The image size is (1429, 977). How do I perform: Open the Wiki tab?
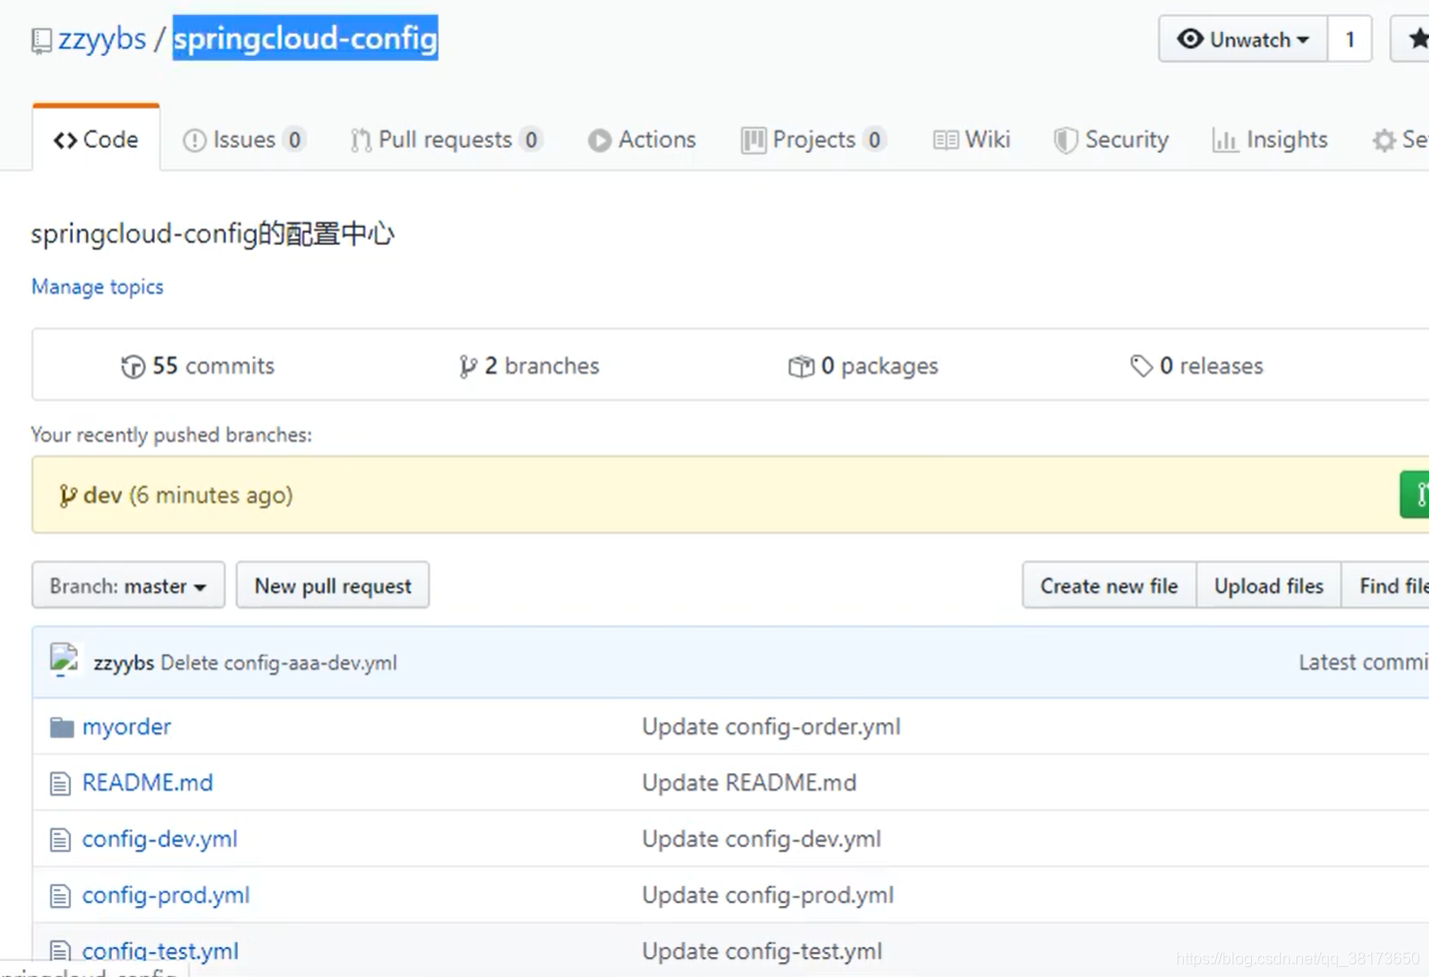coord(971,139)
